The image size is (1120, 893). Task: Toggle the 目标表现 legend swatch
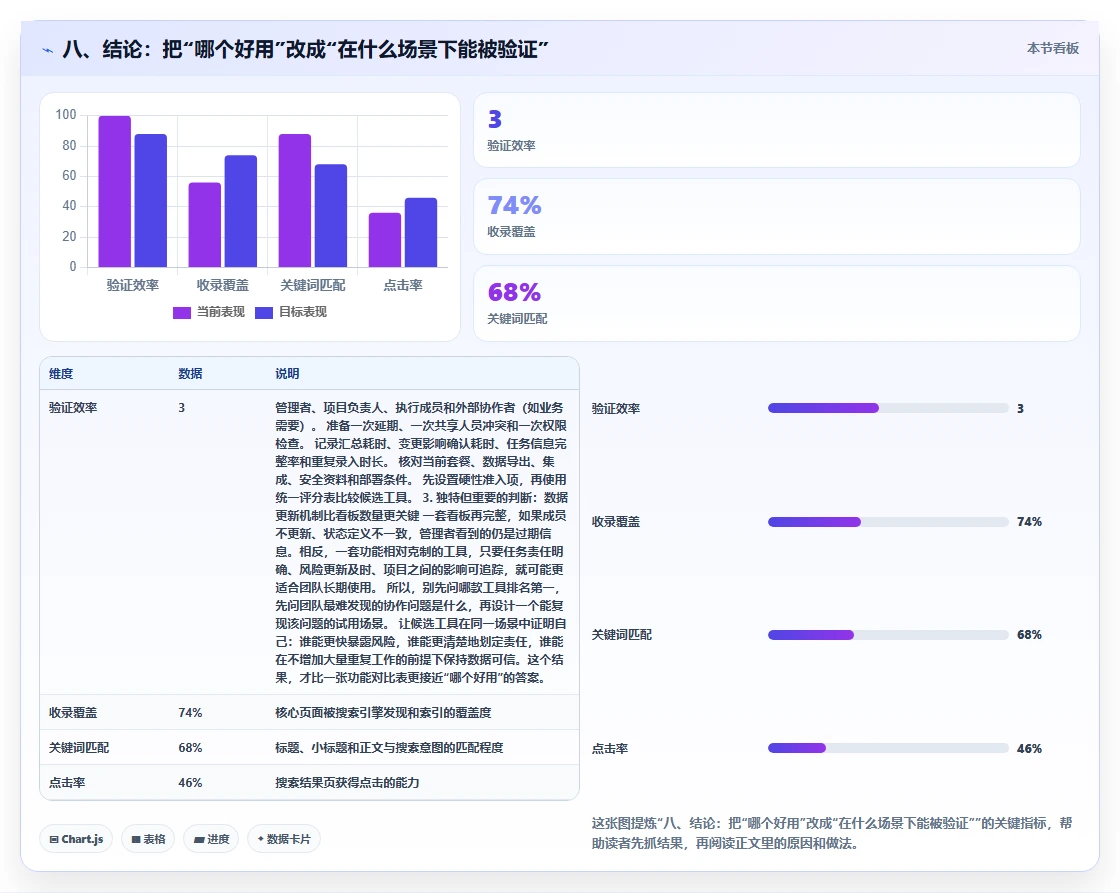[x=264, y=312]
